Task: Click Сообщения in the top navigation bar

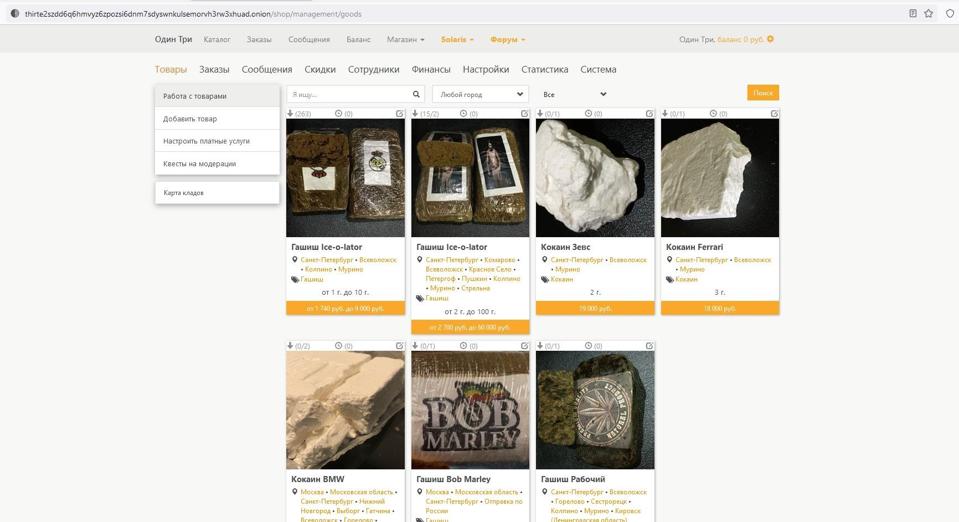Action: point(309,39)
